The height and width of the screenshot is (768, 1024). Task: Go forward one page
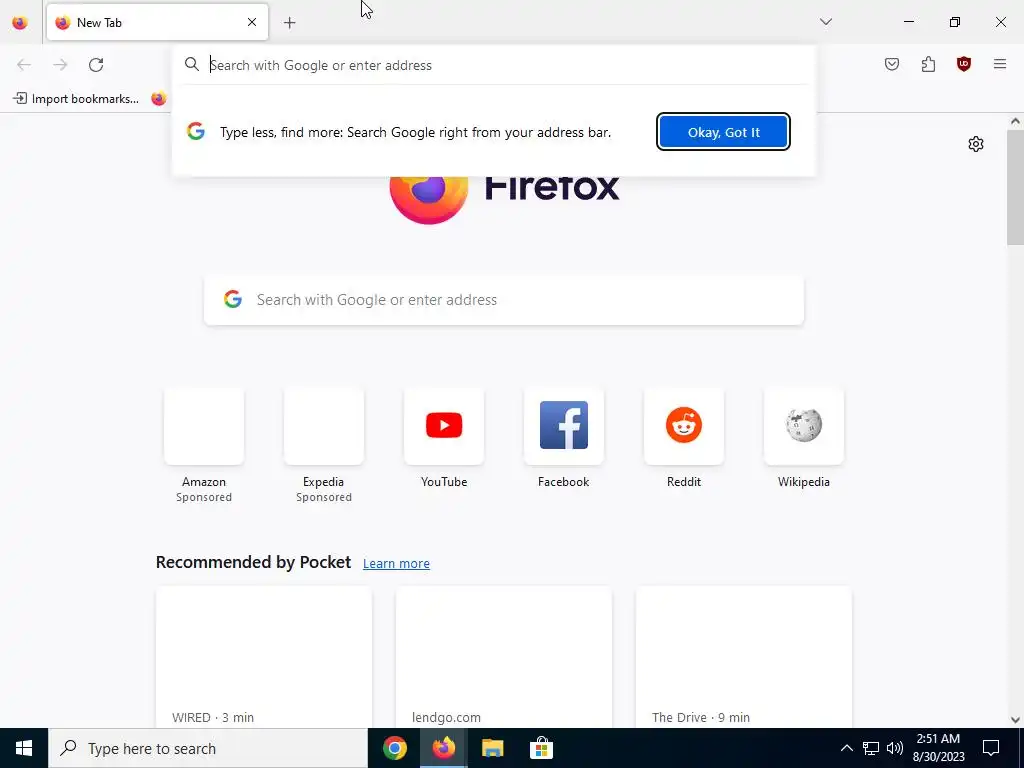tap(60, 64)
